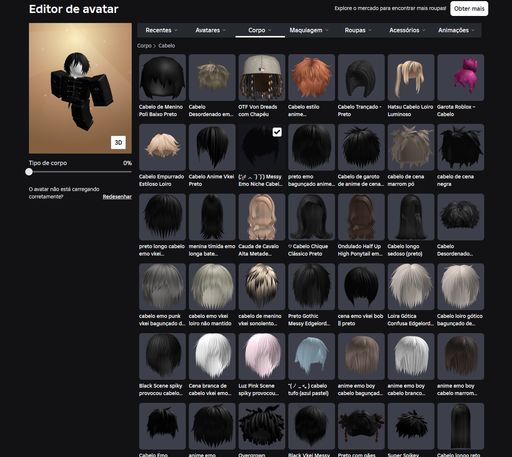
Task: Pick preto longo cabelo emo vkei hair
Action: point(162,217)
